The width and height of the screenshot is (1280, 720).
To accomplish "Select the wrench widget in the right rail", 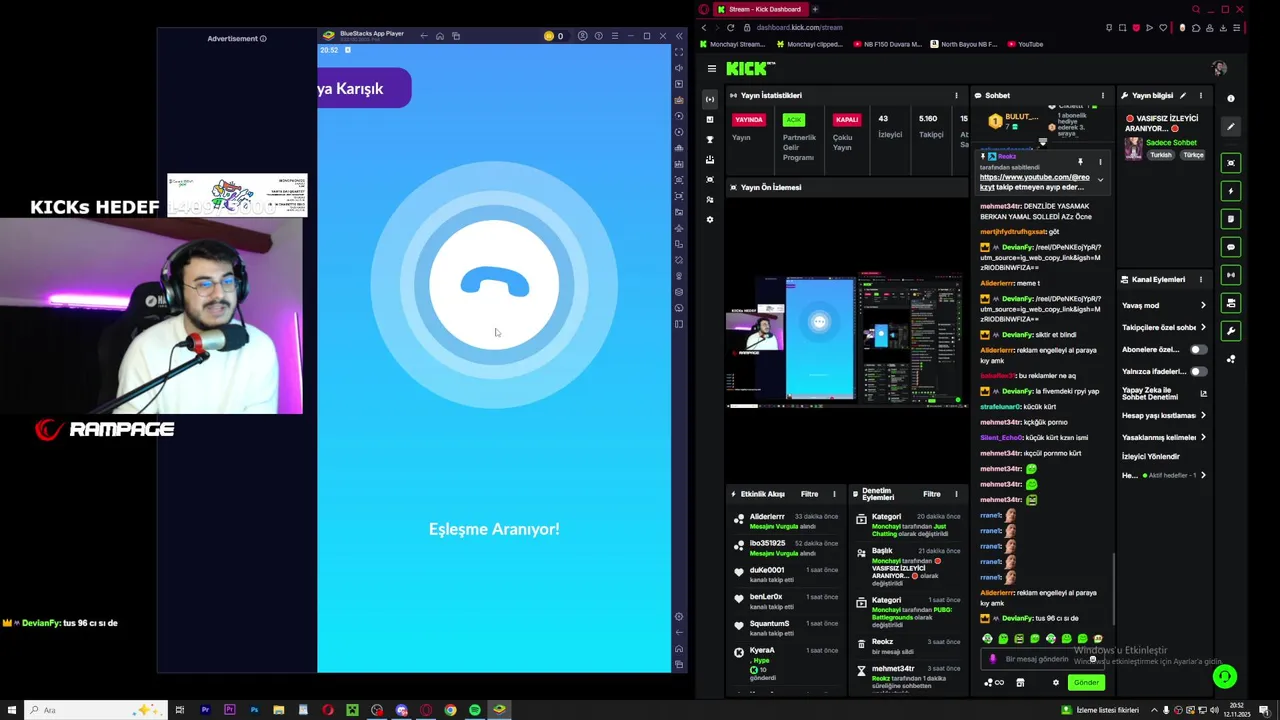I will [1231, 331].
